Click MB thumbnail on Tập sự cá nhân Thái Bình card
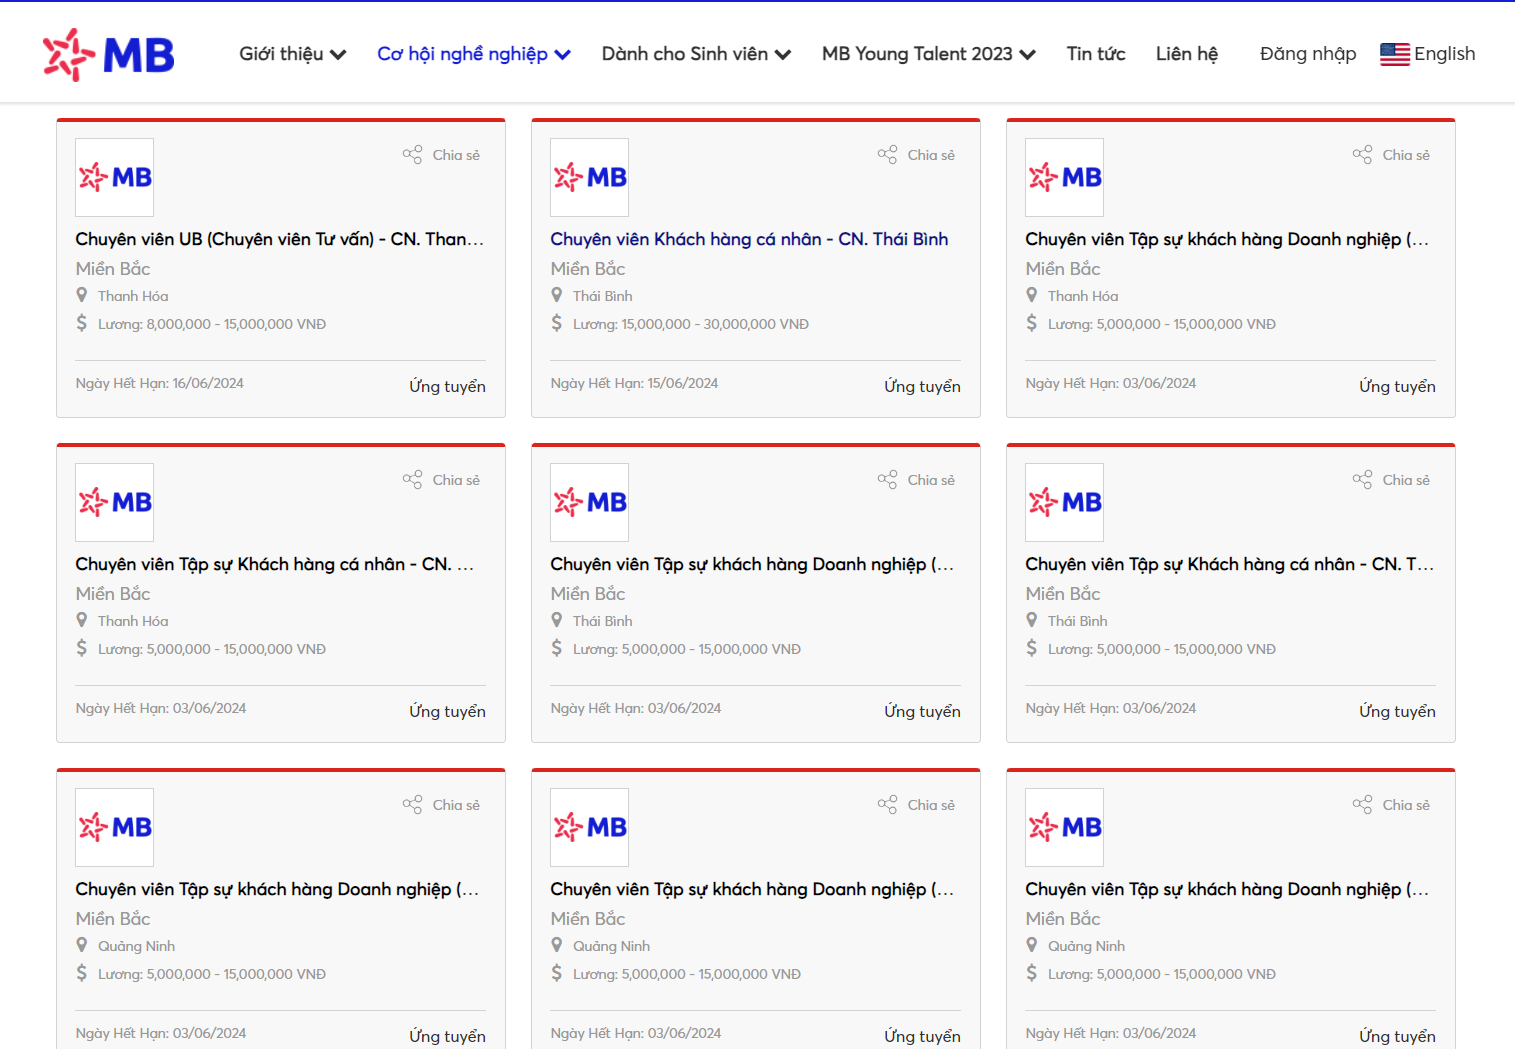 coord(1065,502)
